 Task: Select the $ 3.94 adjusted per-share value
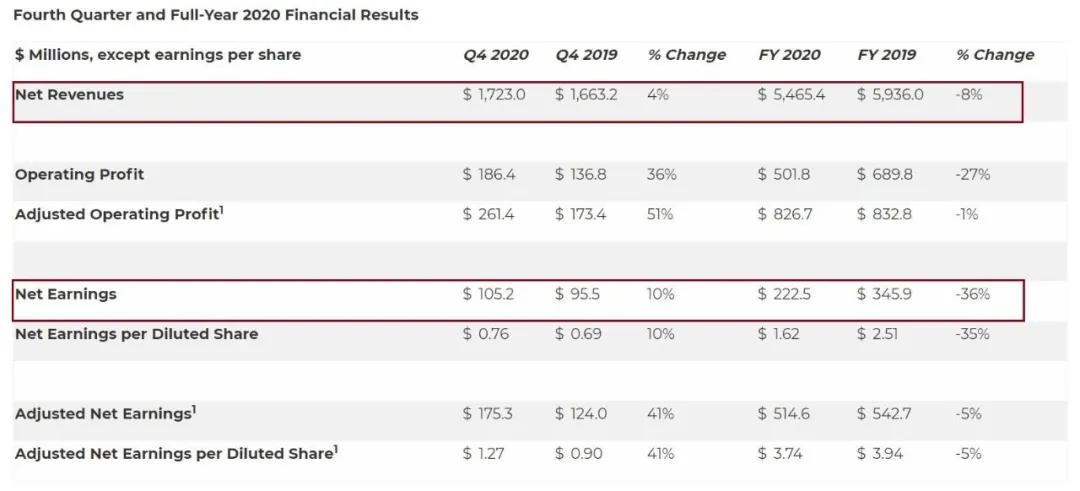tap(880, 453)
